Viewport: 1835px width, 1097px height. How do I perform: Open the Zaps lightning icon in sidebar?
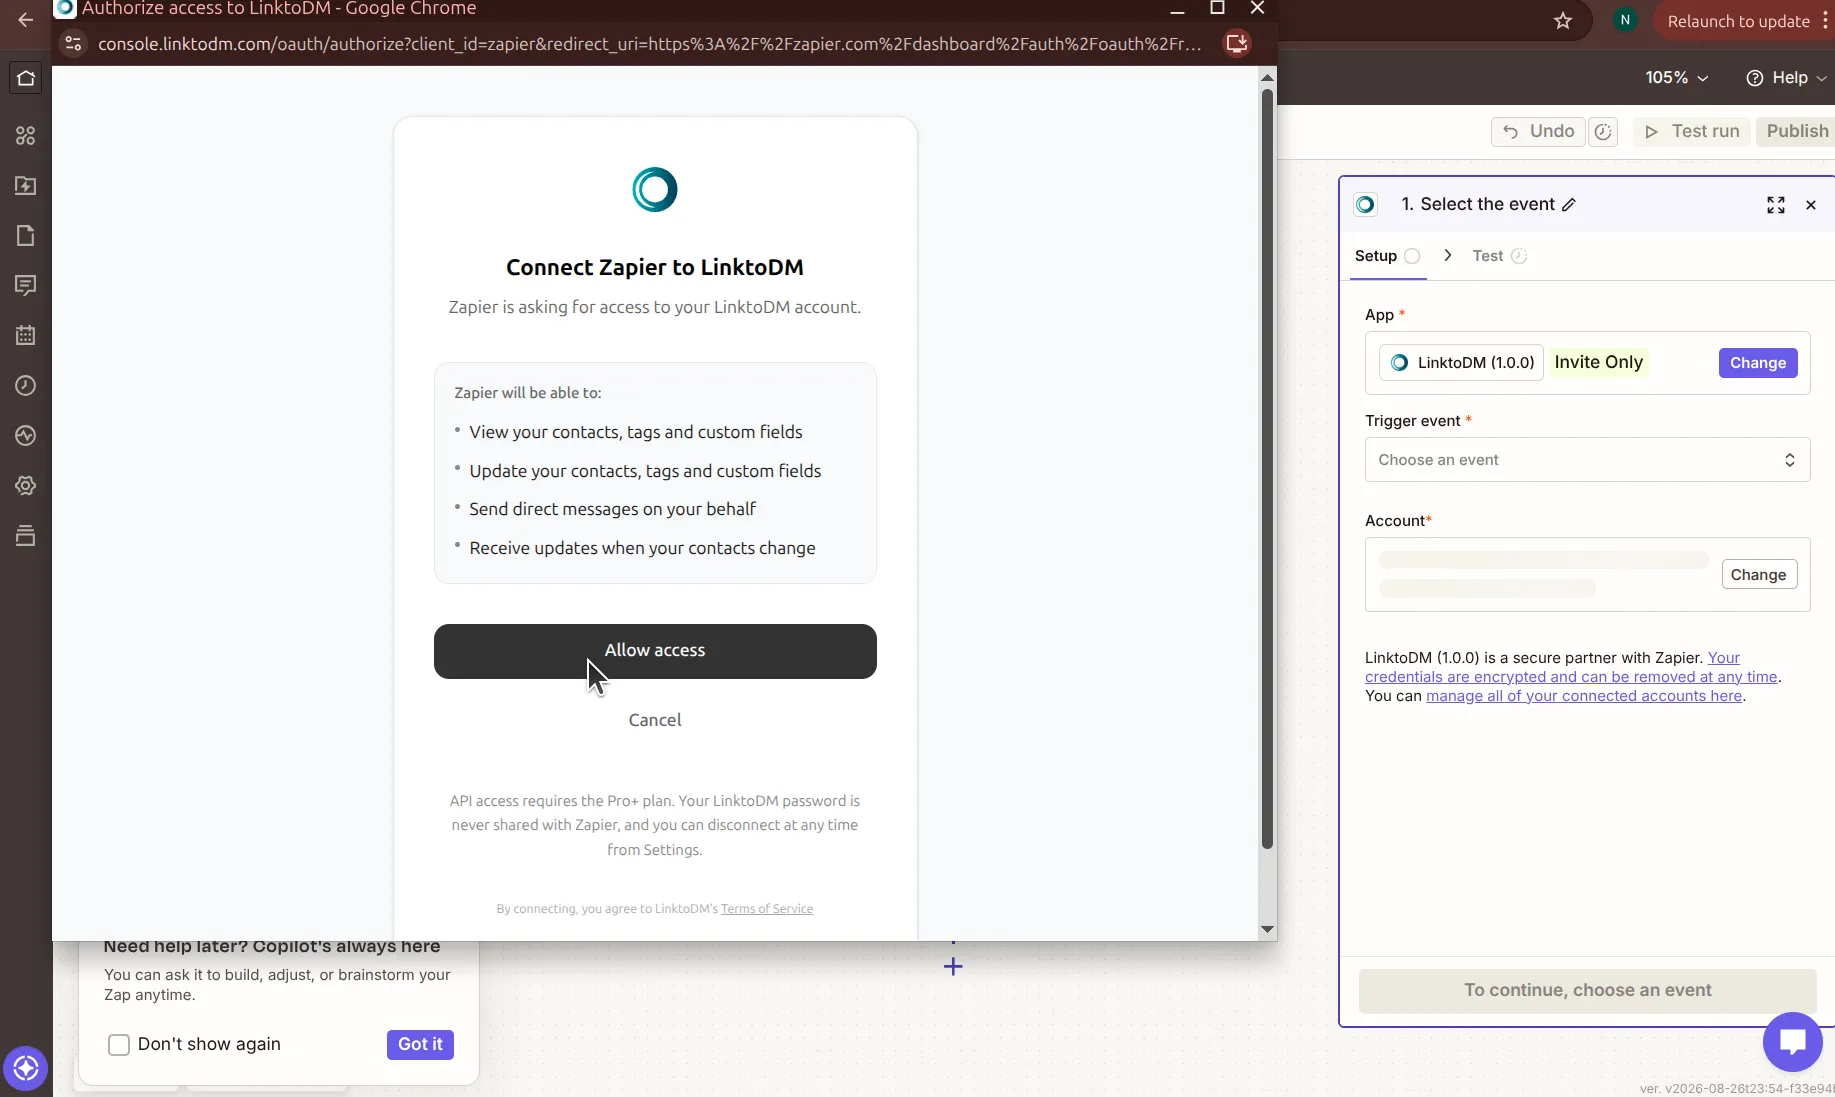(26, 186)
